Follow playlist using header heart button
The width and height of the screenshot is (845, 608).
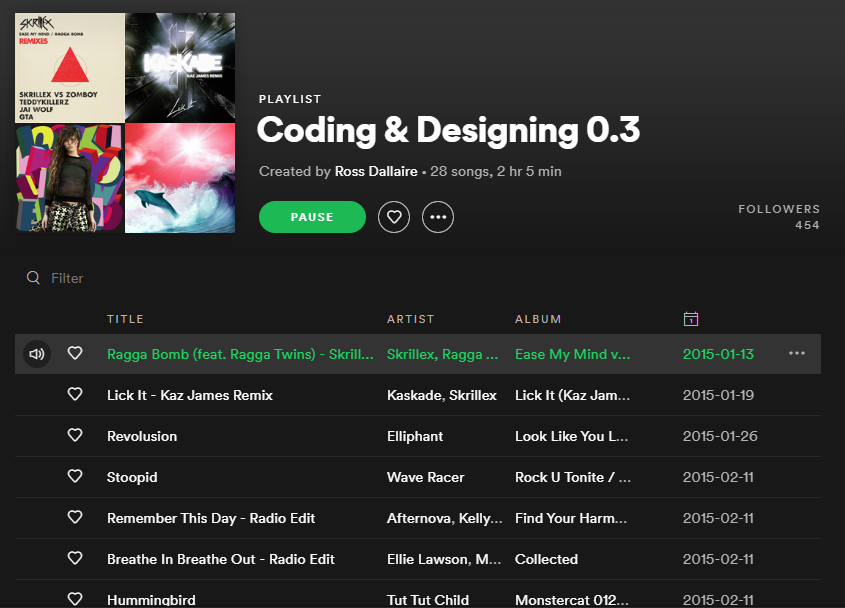(x=394, y=217)
